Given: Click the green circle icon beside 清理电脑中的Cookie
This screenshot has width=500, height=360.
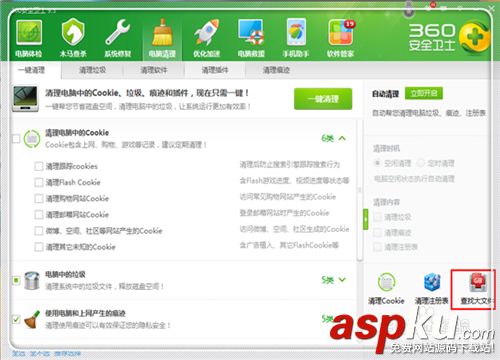Looking at the screenshot, I should tap(32, 139).
